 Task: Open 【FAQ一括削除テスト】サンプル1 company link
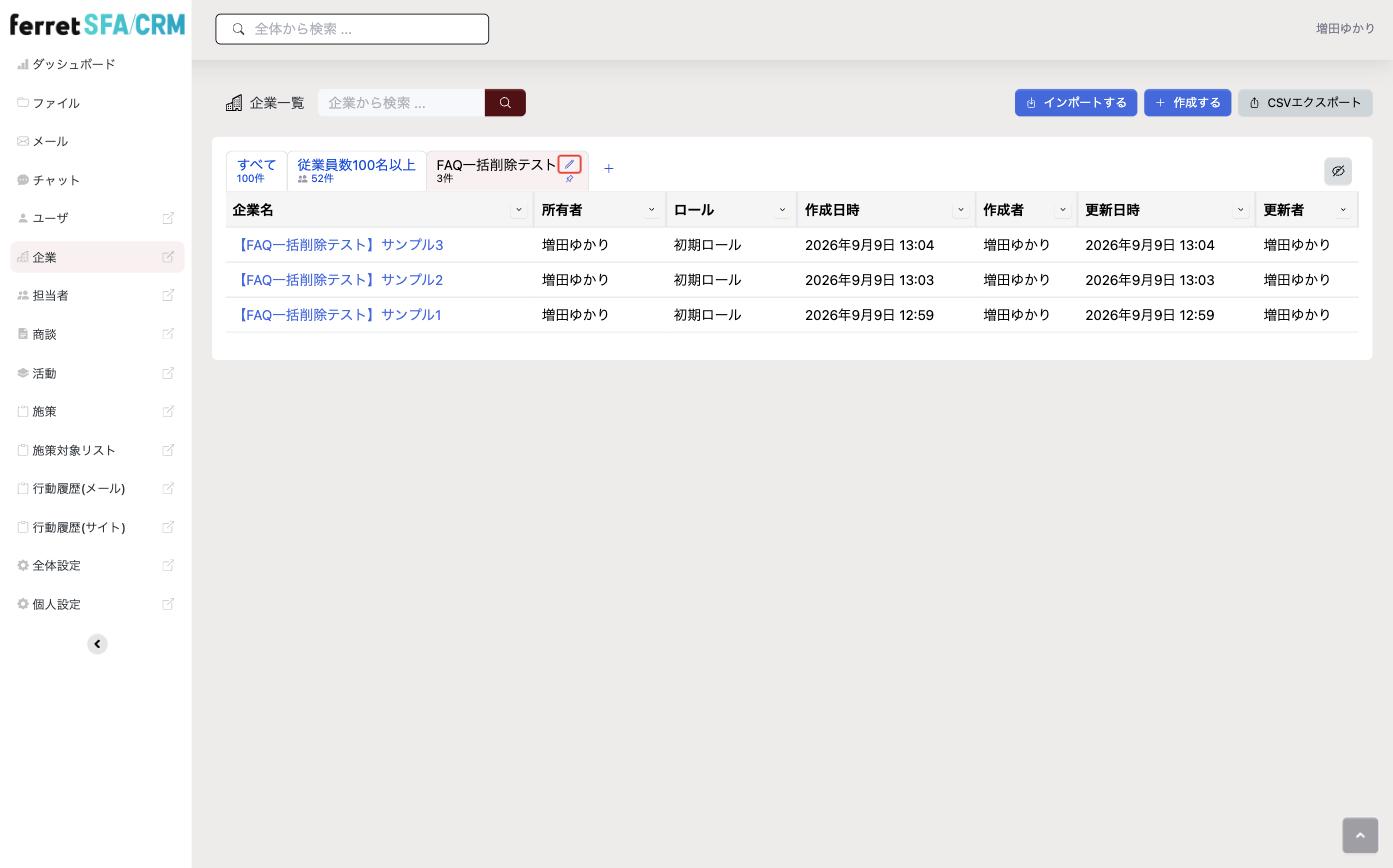[x=337, y=315]
